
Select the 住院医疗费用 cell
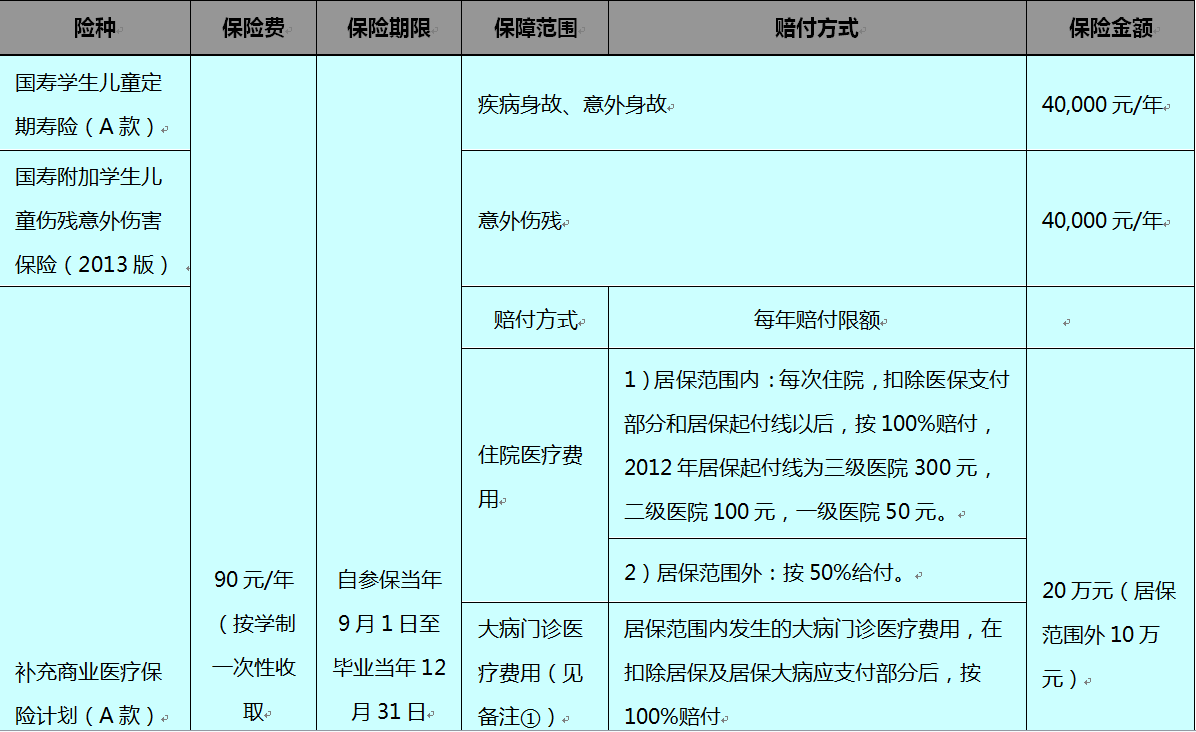tap(535, 477)
